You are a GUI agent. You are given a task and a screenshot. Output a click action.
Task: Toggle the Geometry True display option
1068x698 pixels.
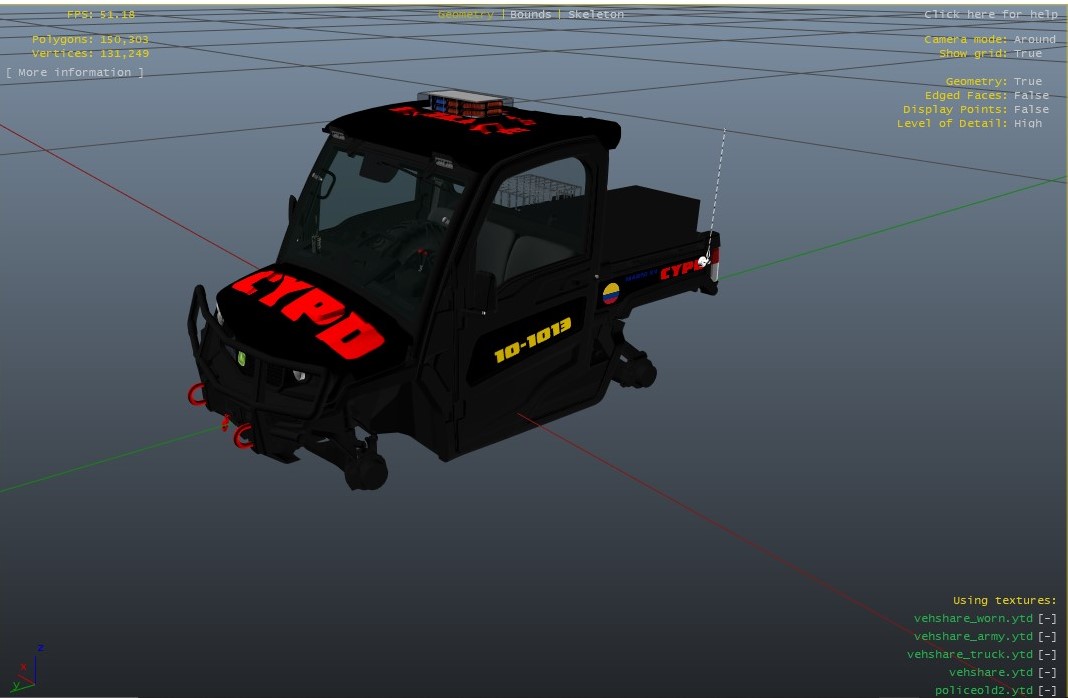pos(1027,82)
